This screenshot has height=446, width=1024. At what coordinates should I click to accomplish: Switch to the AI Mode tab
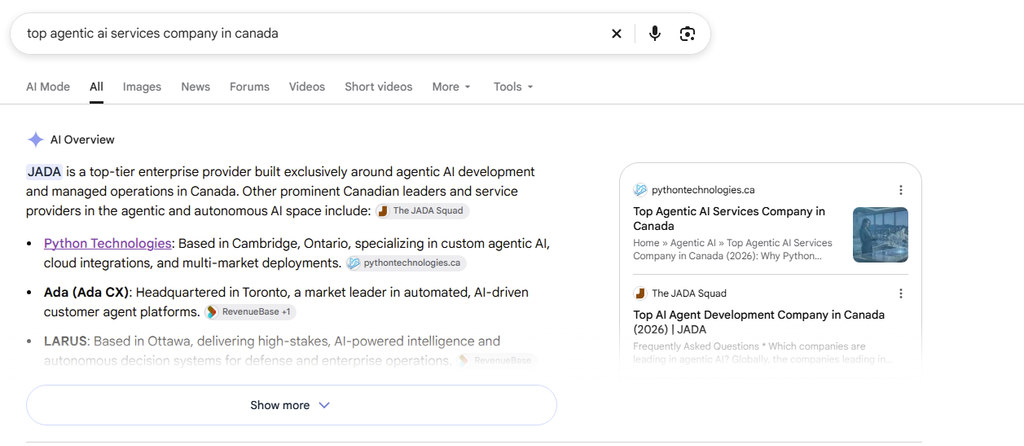click(x=48, y=87)
